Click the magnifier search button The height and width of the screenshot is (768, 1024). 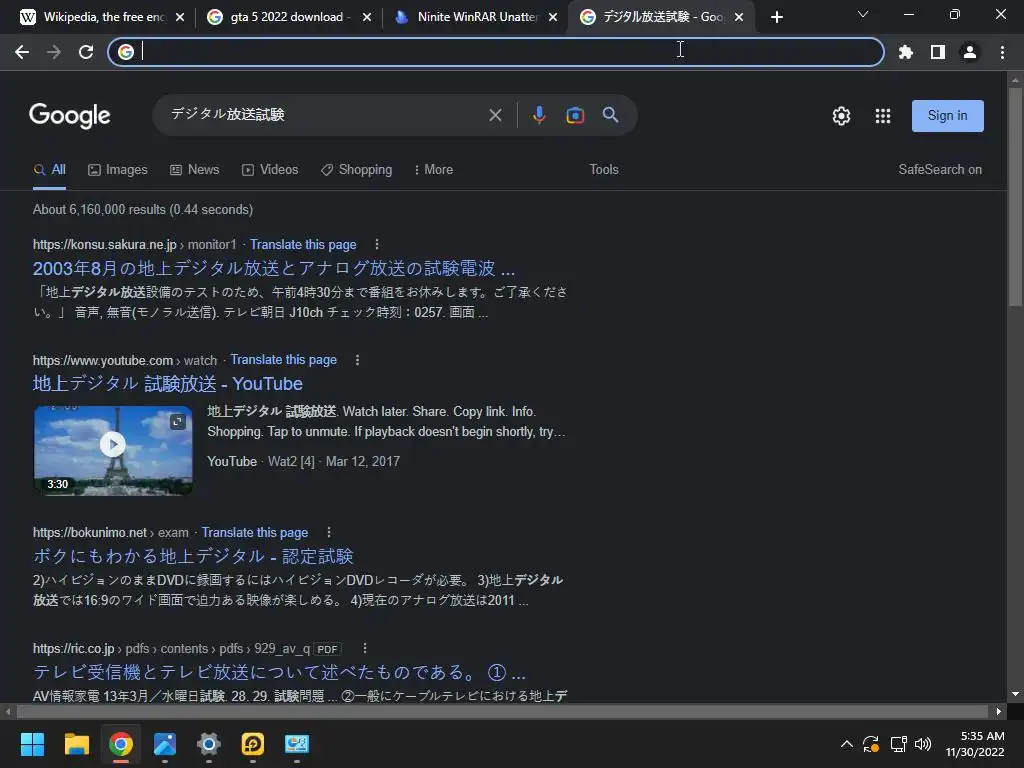click(610, 116)
